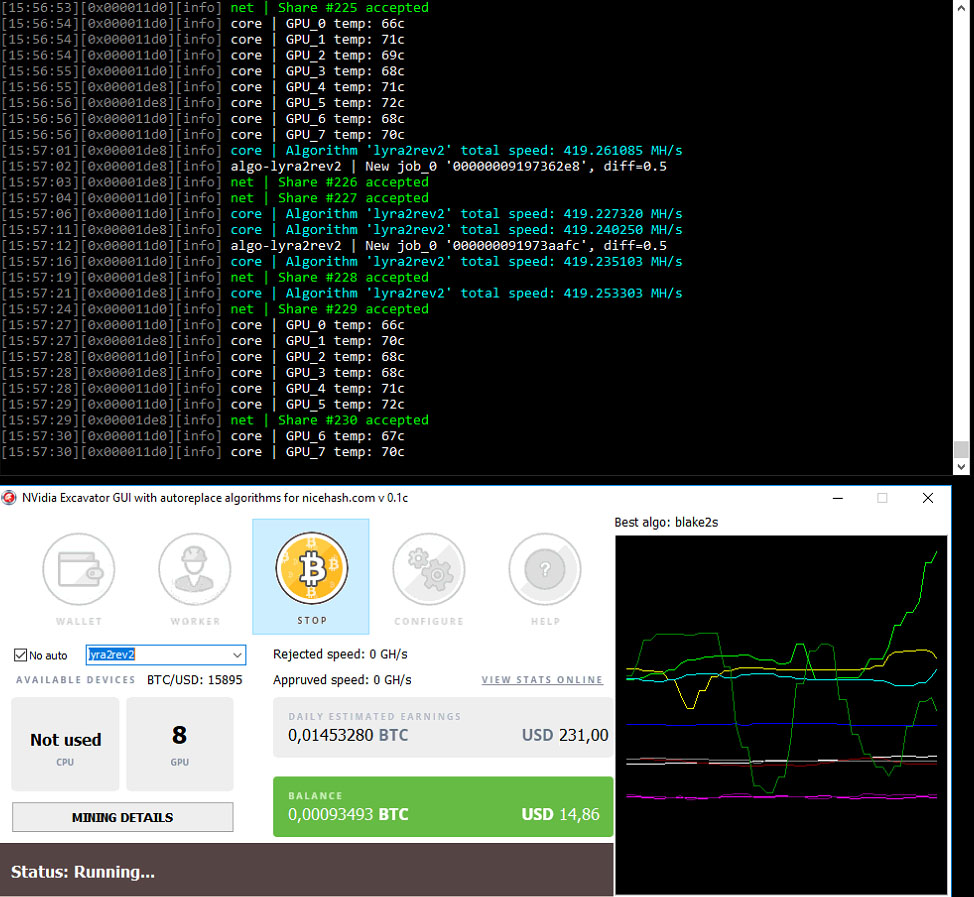The width and height of the screenshot is (974, 897).
Task: Click console line with speed 419.227320 MH/s
Action: pyautogui.click(x=342, y=214)
